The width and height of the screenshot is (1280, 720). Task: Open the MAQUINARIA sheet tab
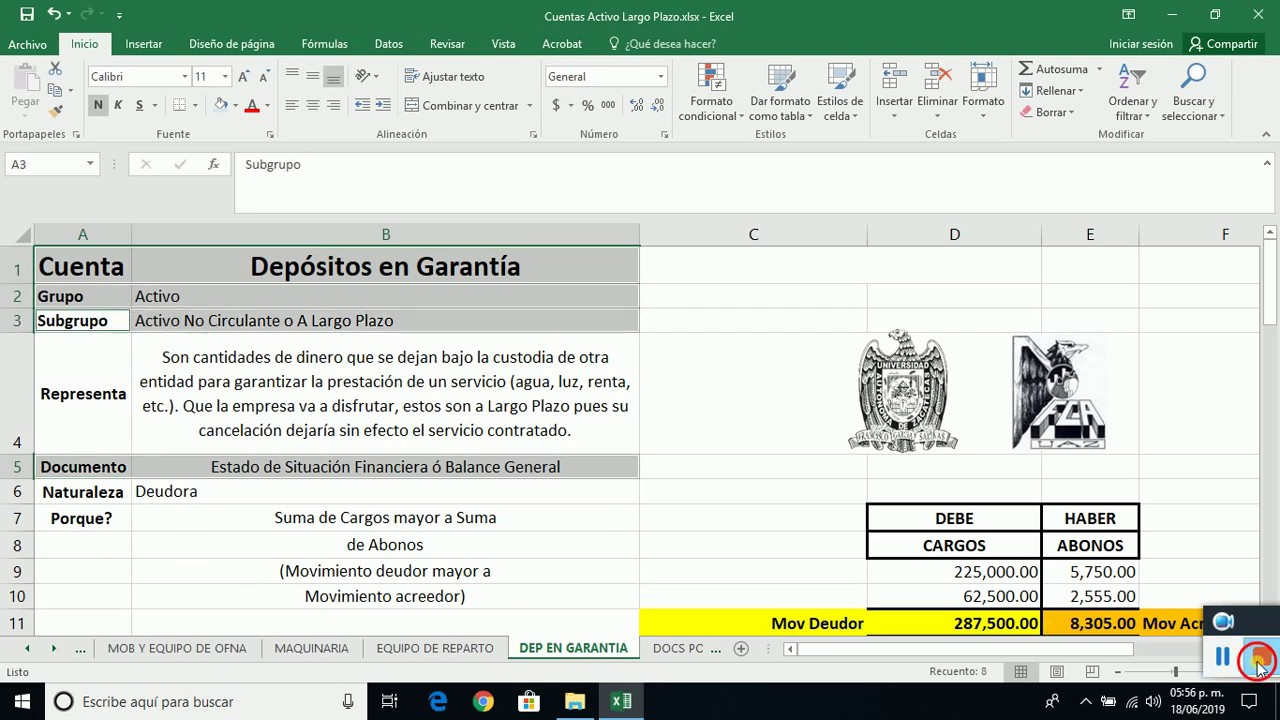[x=311, y=648]
